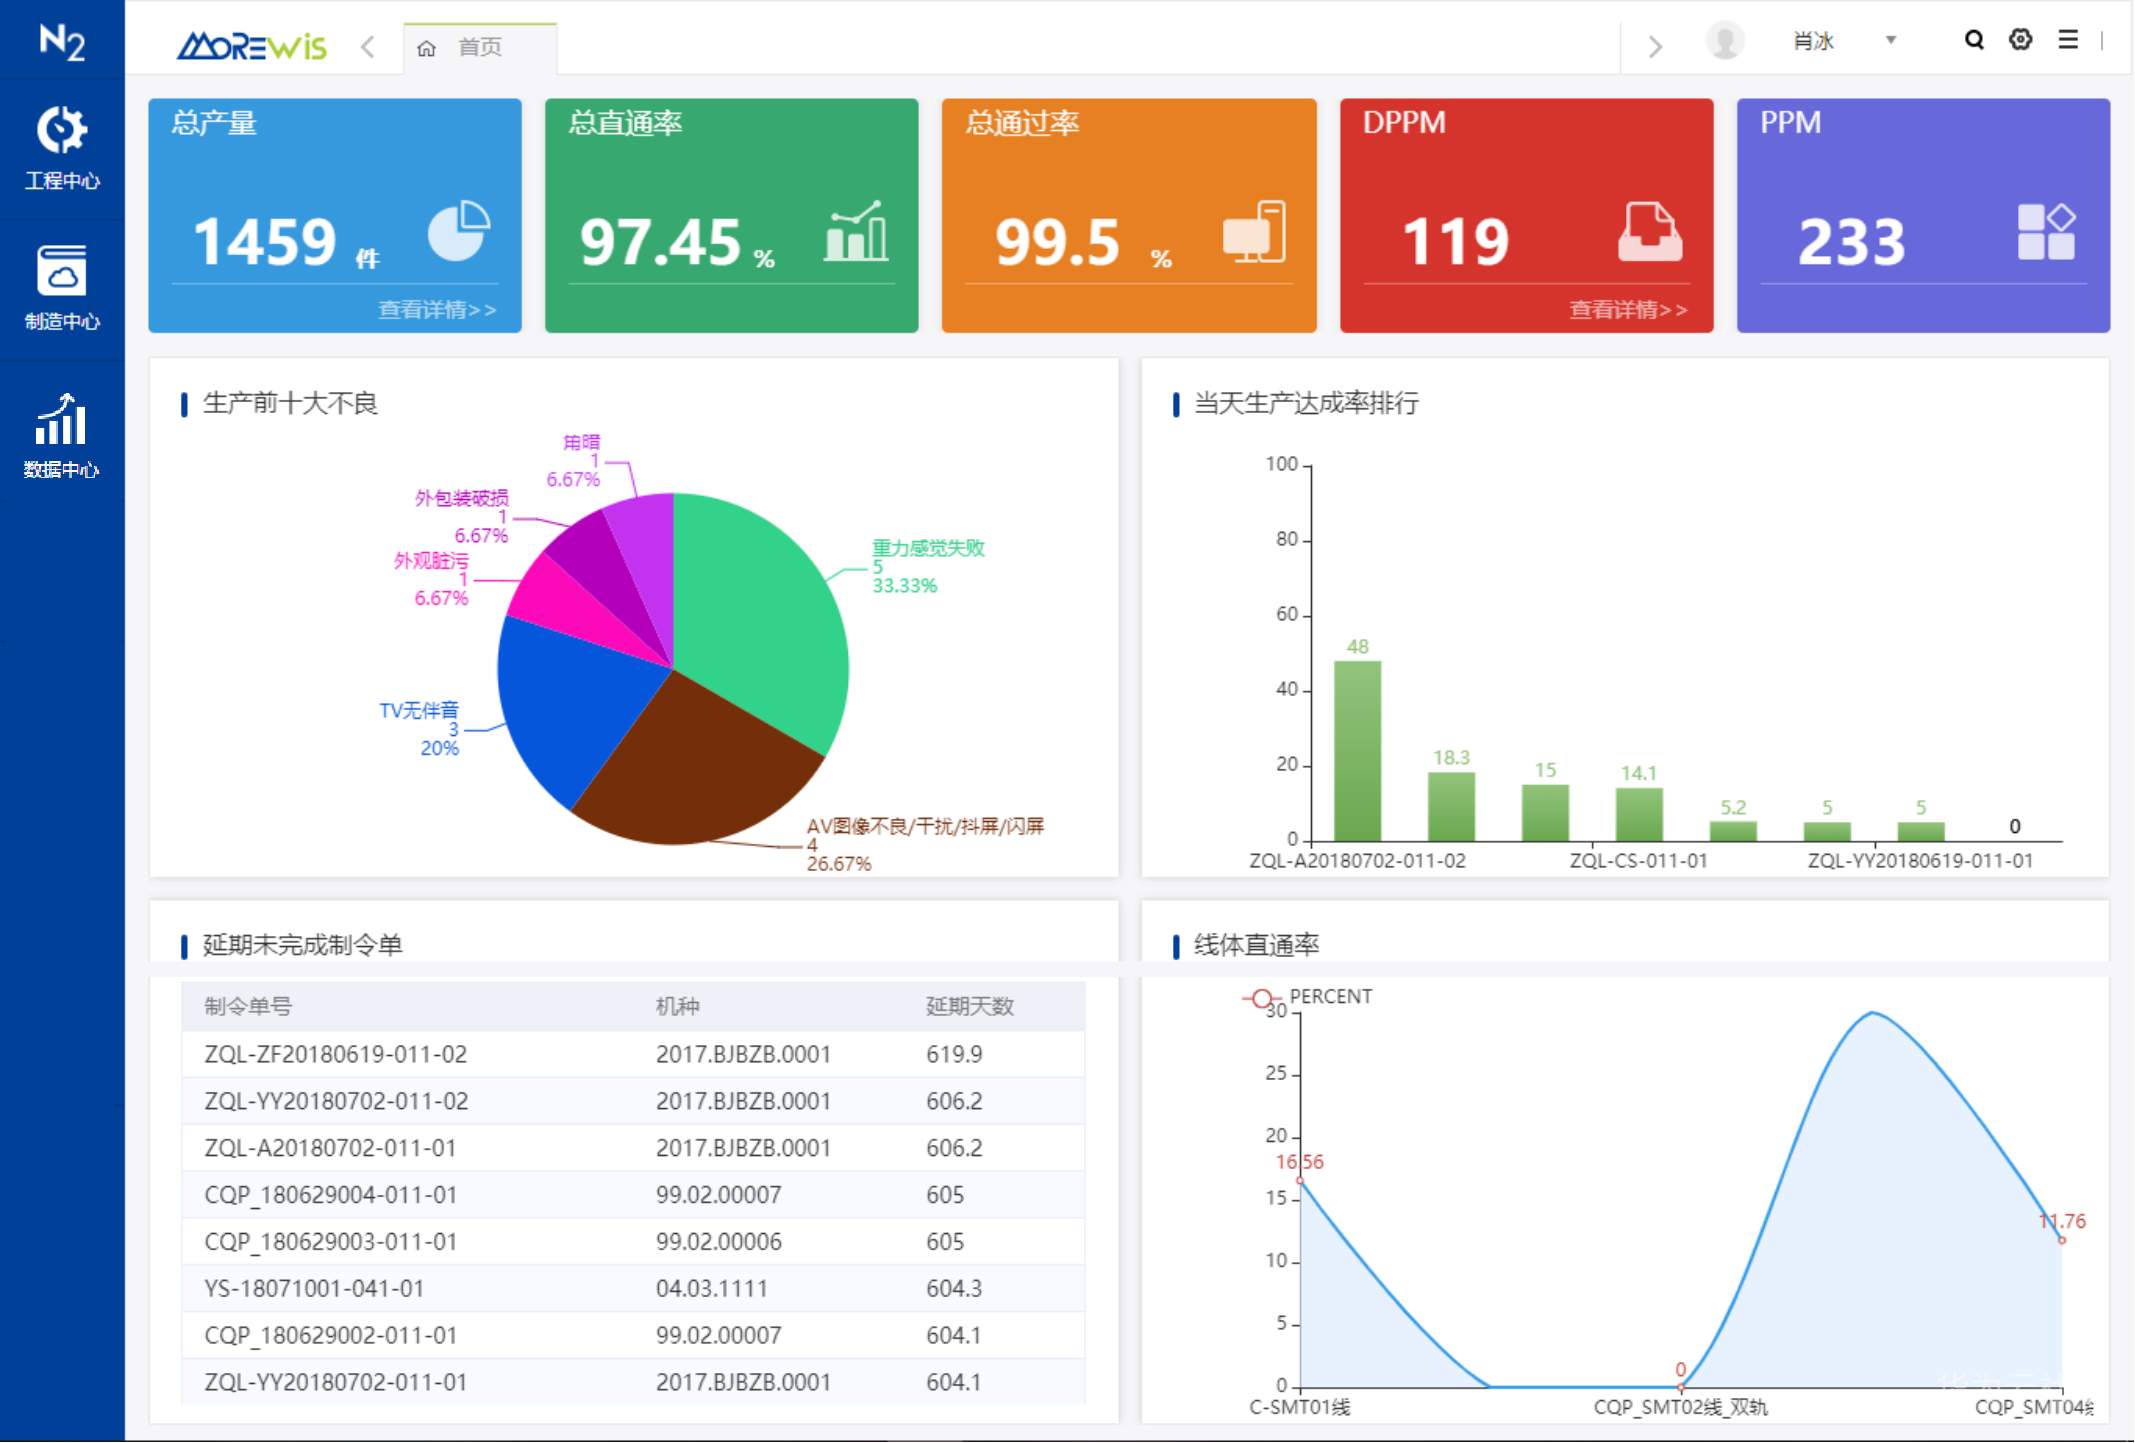Viewport: 2135px width, 1443px height.
Task: Click the grid icon in PPM card
Action: [x=2045, y=232]
